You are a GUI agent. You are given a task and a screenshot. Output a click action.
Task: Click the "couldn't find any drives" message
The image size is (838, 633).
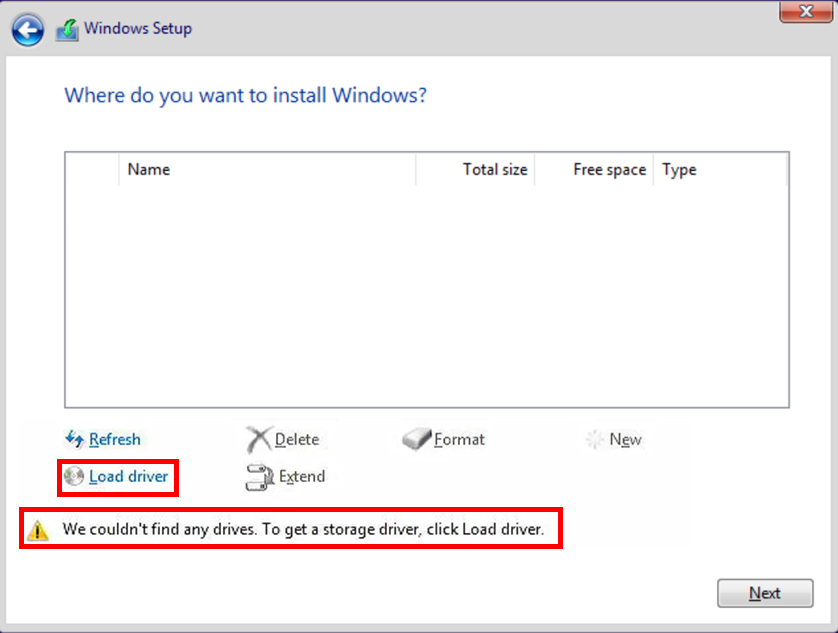[303, 529]
